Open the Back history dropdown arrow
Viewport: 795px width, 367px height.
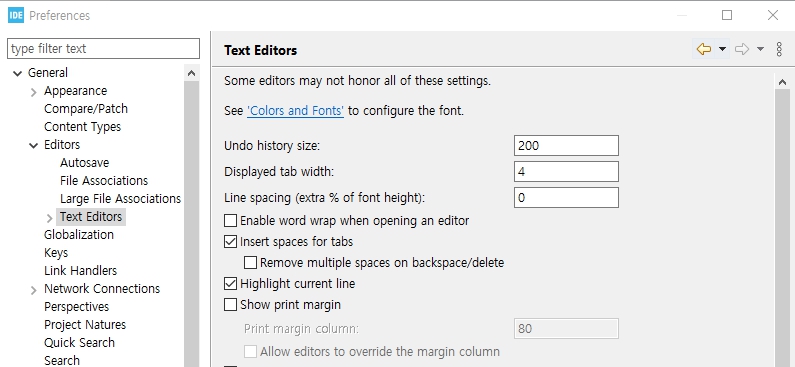722,49
